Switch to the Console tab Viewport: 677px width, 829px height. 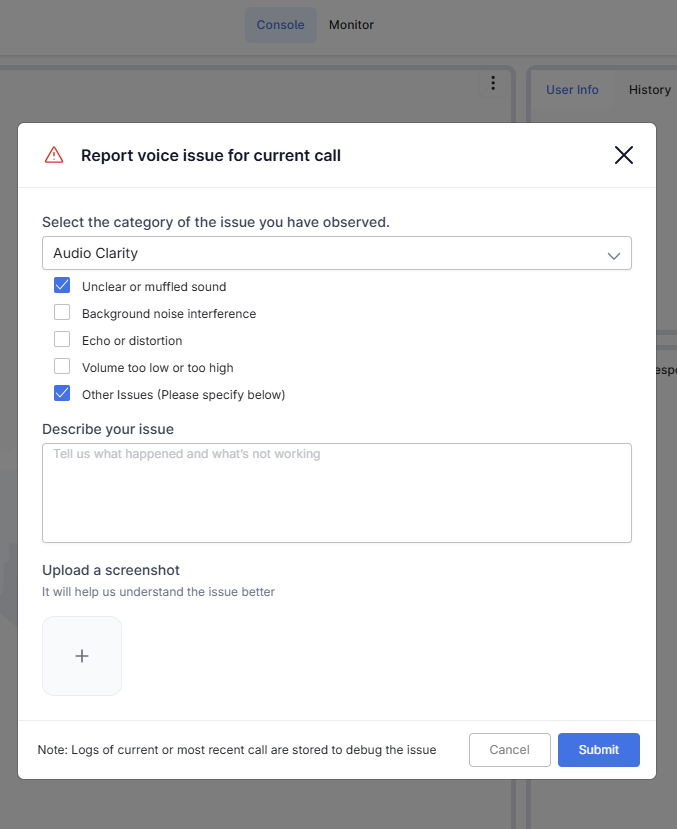(x=280, y=25)
